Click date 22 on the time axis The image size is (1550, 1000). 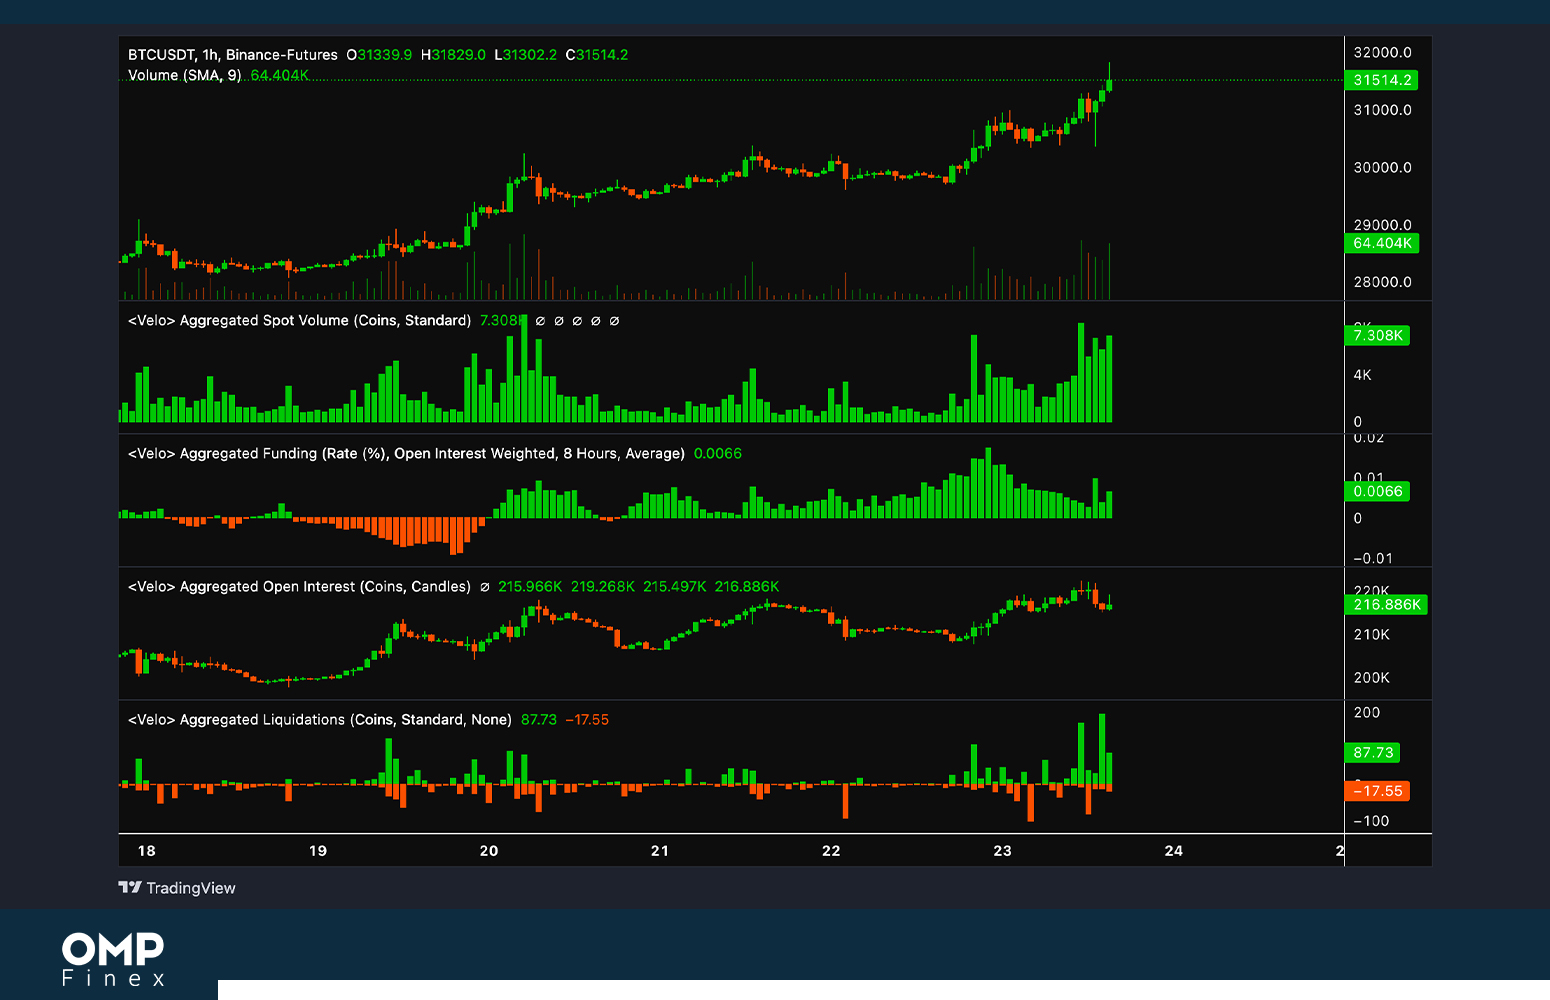click(831, 851)
